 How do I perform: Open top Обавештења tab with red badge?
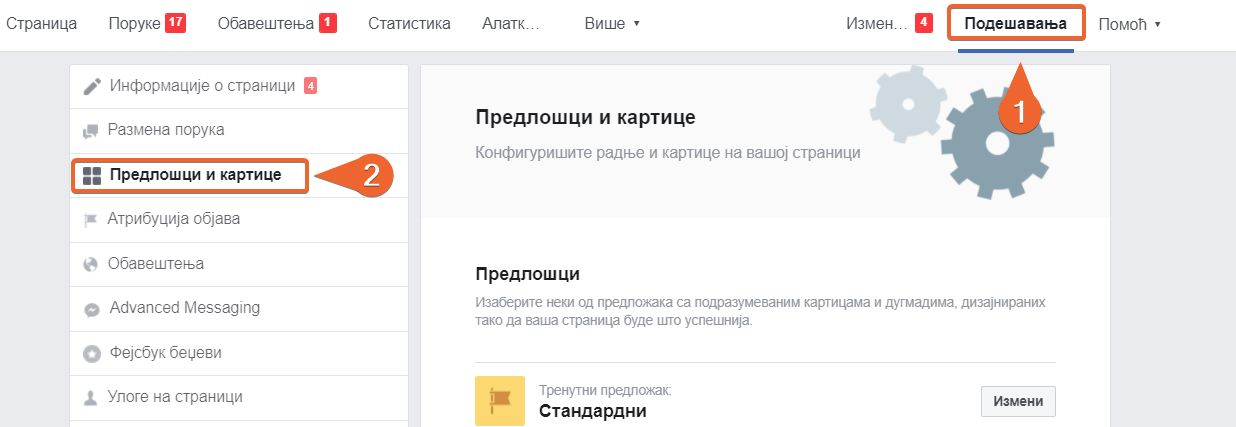coord(276,23)
